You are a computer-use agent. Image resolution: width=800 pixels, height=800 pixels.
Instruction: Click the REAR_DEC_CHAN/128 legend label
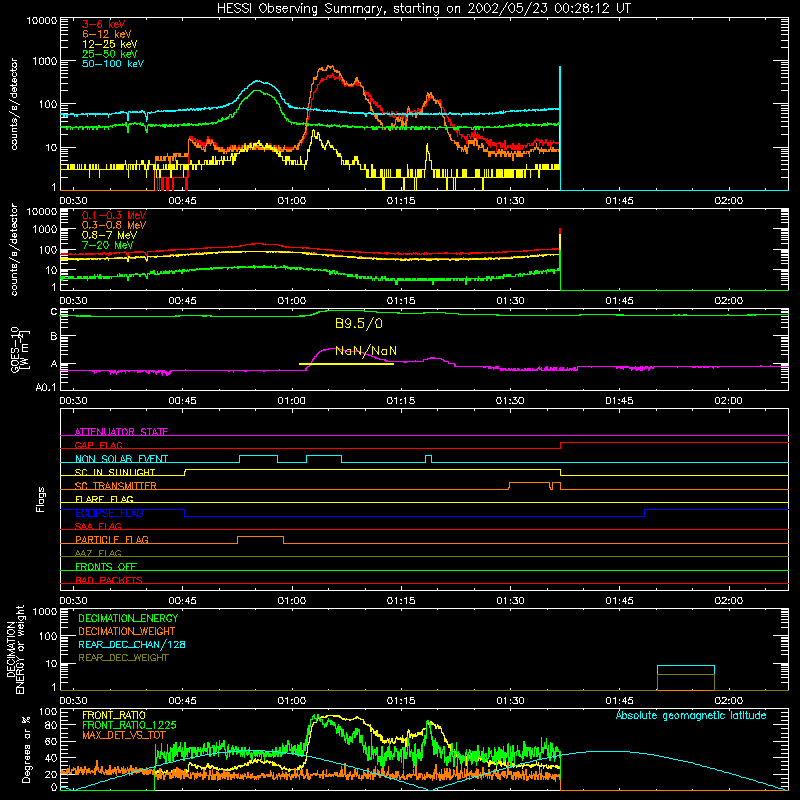(x=132, y=644)
